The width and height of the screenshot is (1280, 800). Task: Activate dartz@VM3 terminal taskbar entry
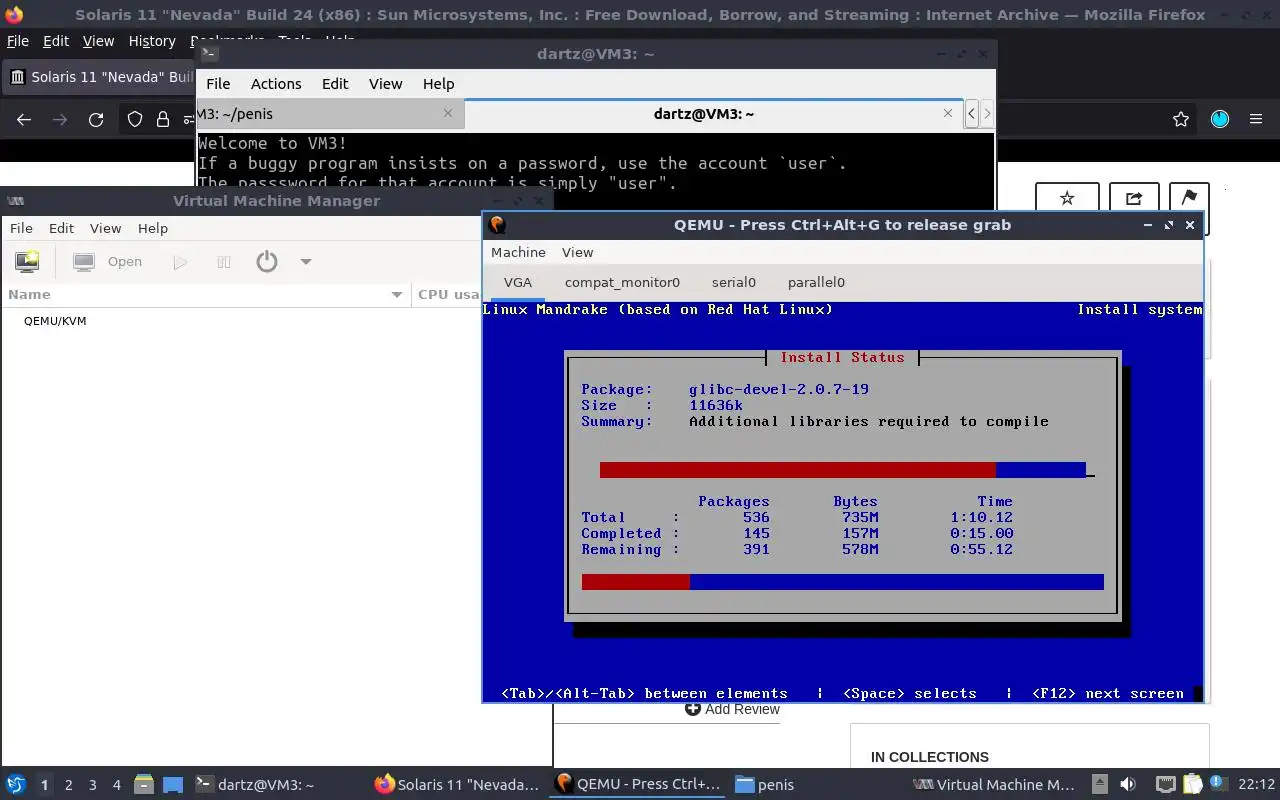click(x=256, y=785)
